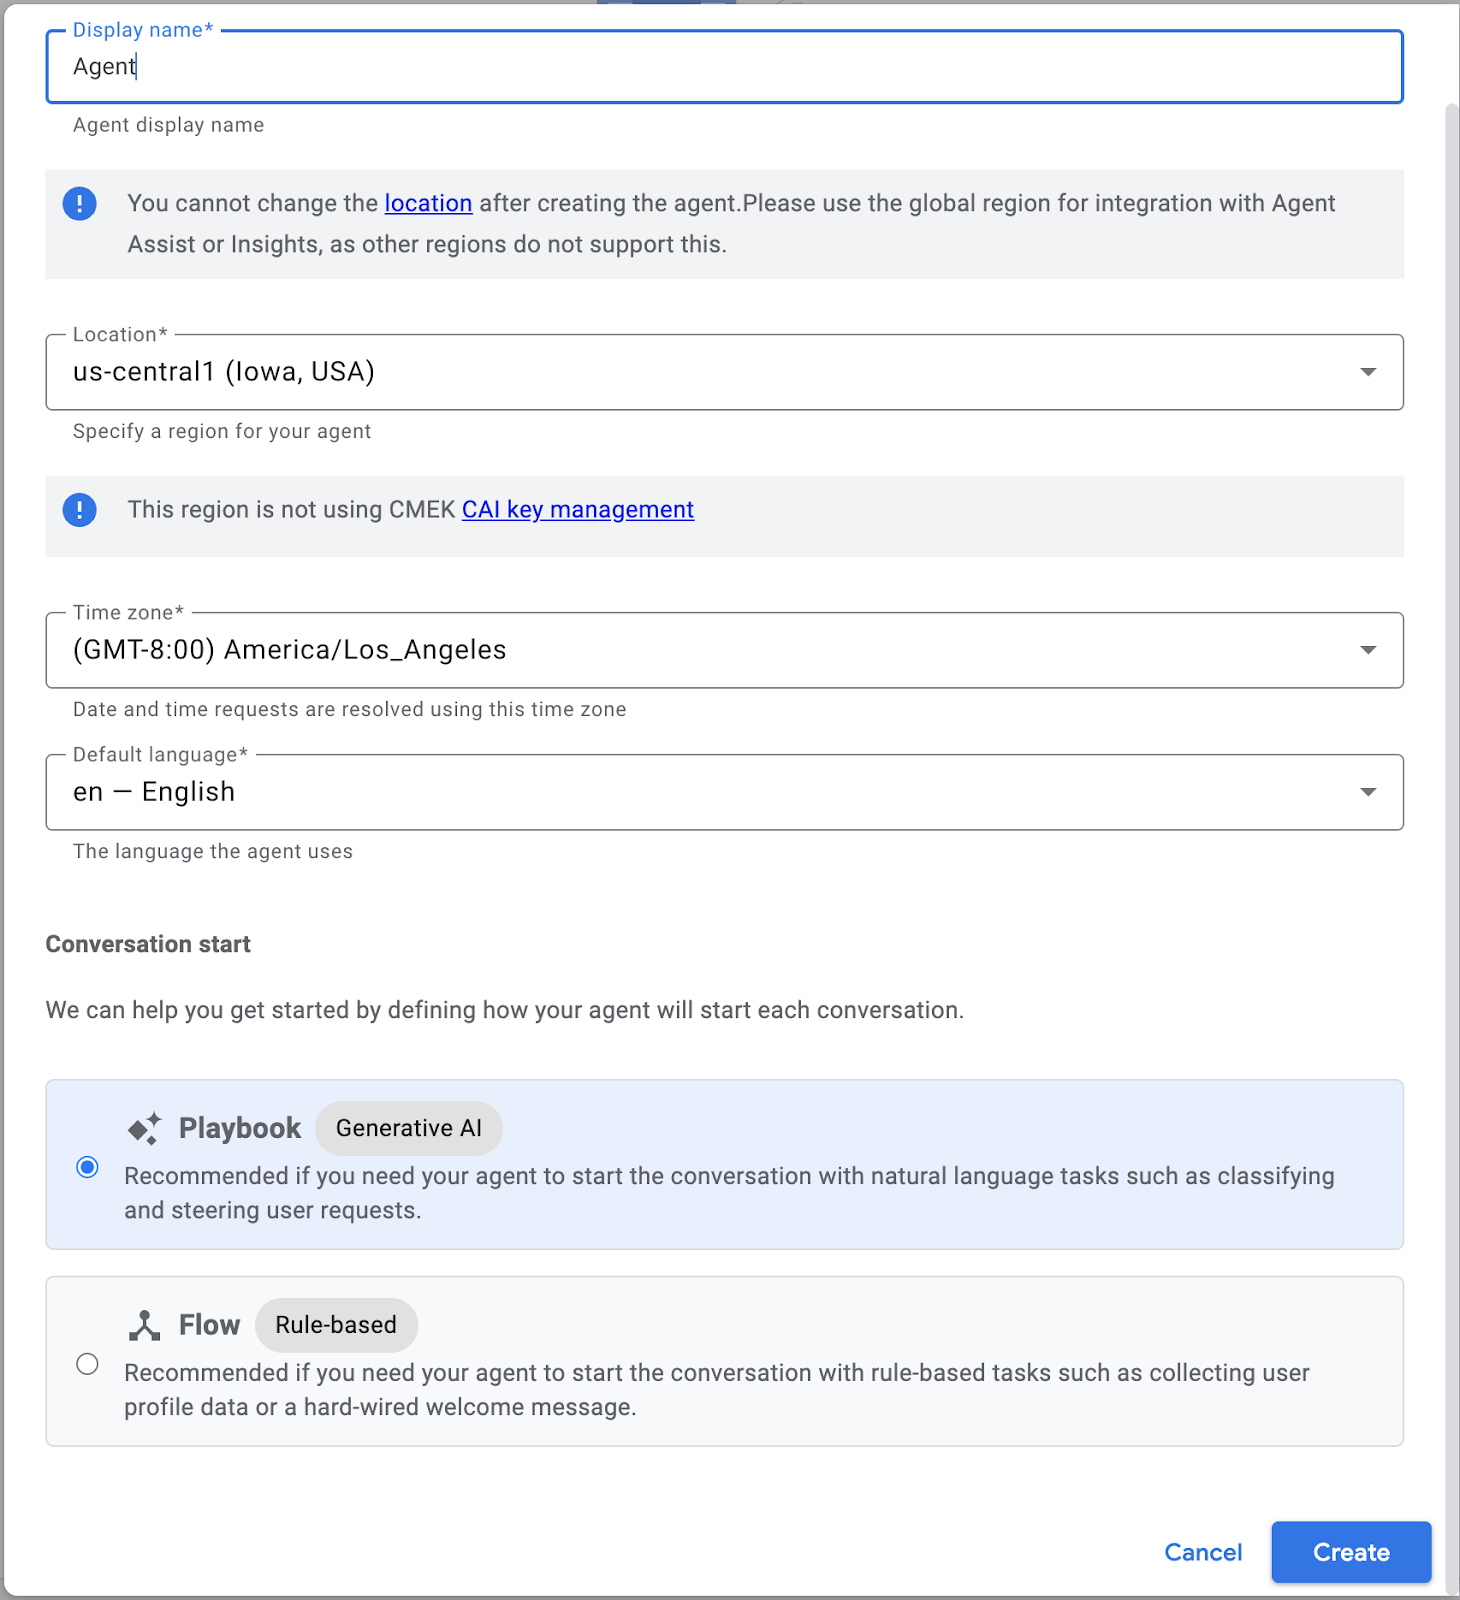Click the info icon beside CMEK notice
This screenshot has height=1600, width=1460.
tap(80, 510)
